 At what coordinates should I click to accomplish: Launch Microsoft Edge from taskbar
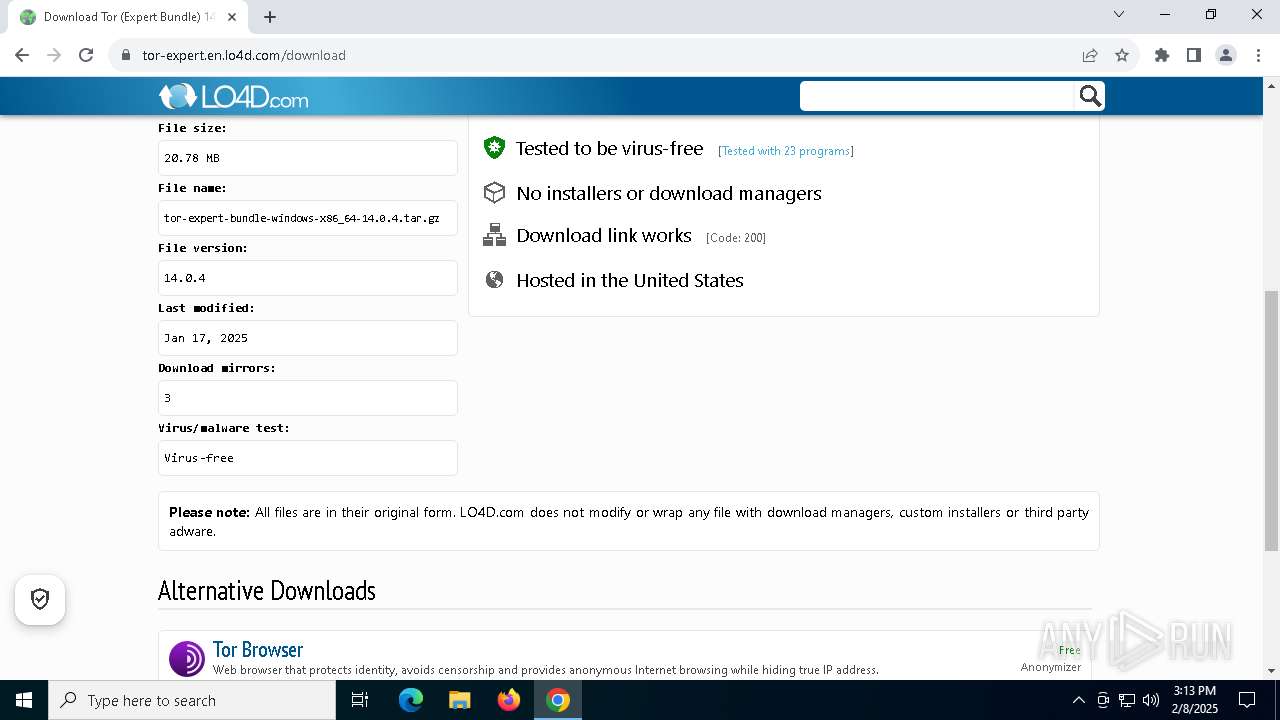(411, 700)
